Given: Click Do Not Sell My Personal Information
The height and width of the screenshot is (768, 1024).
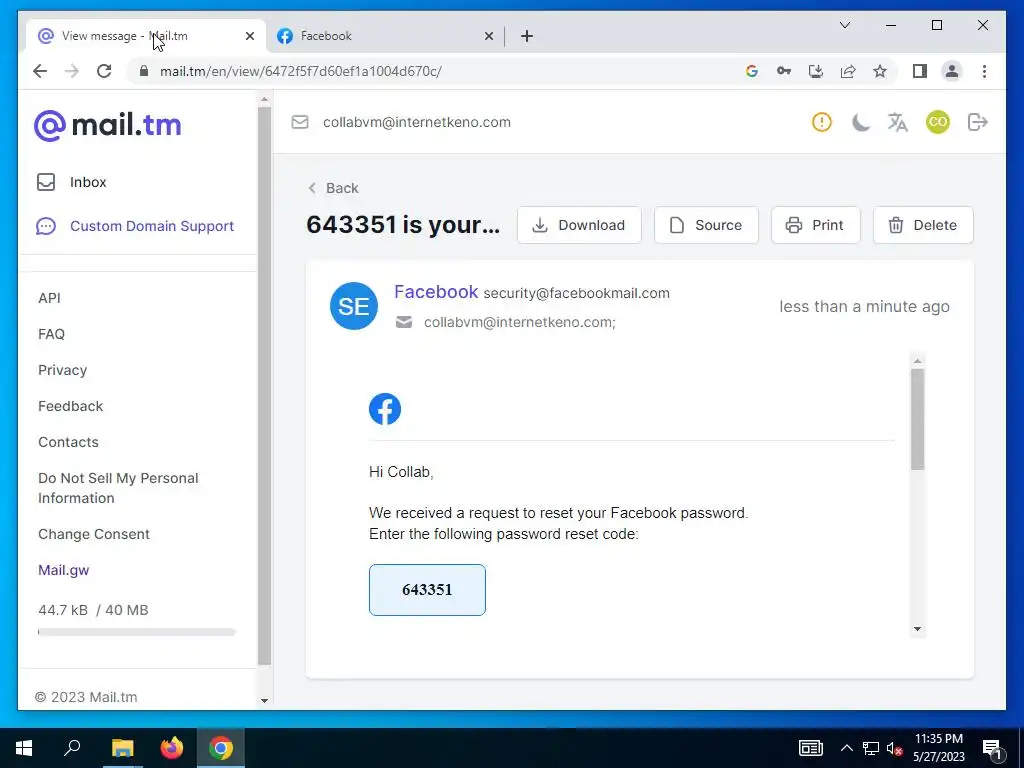Looking at the screenshot, I should [x=118, y=488].
